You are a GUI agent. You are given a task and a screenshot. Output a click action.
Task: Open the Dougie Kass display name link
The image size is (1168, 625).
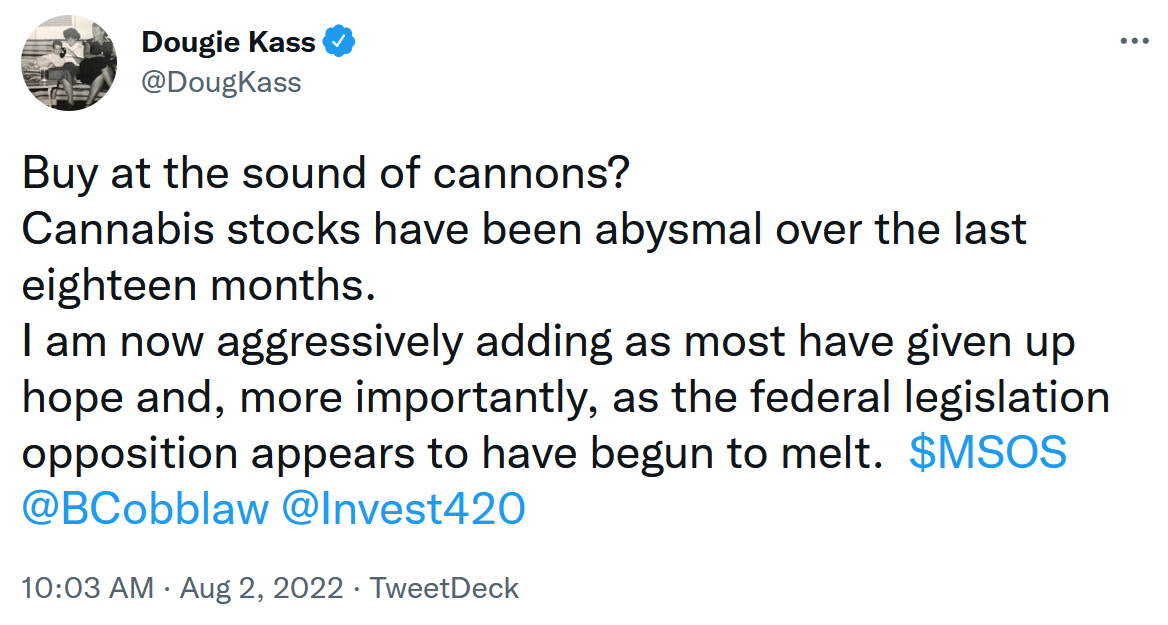point(228,42)
